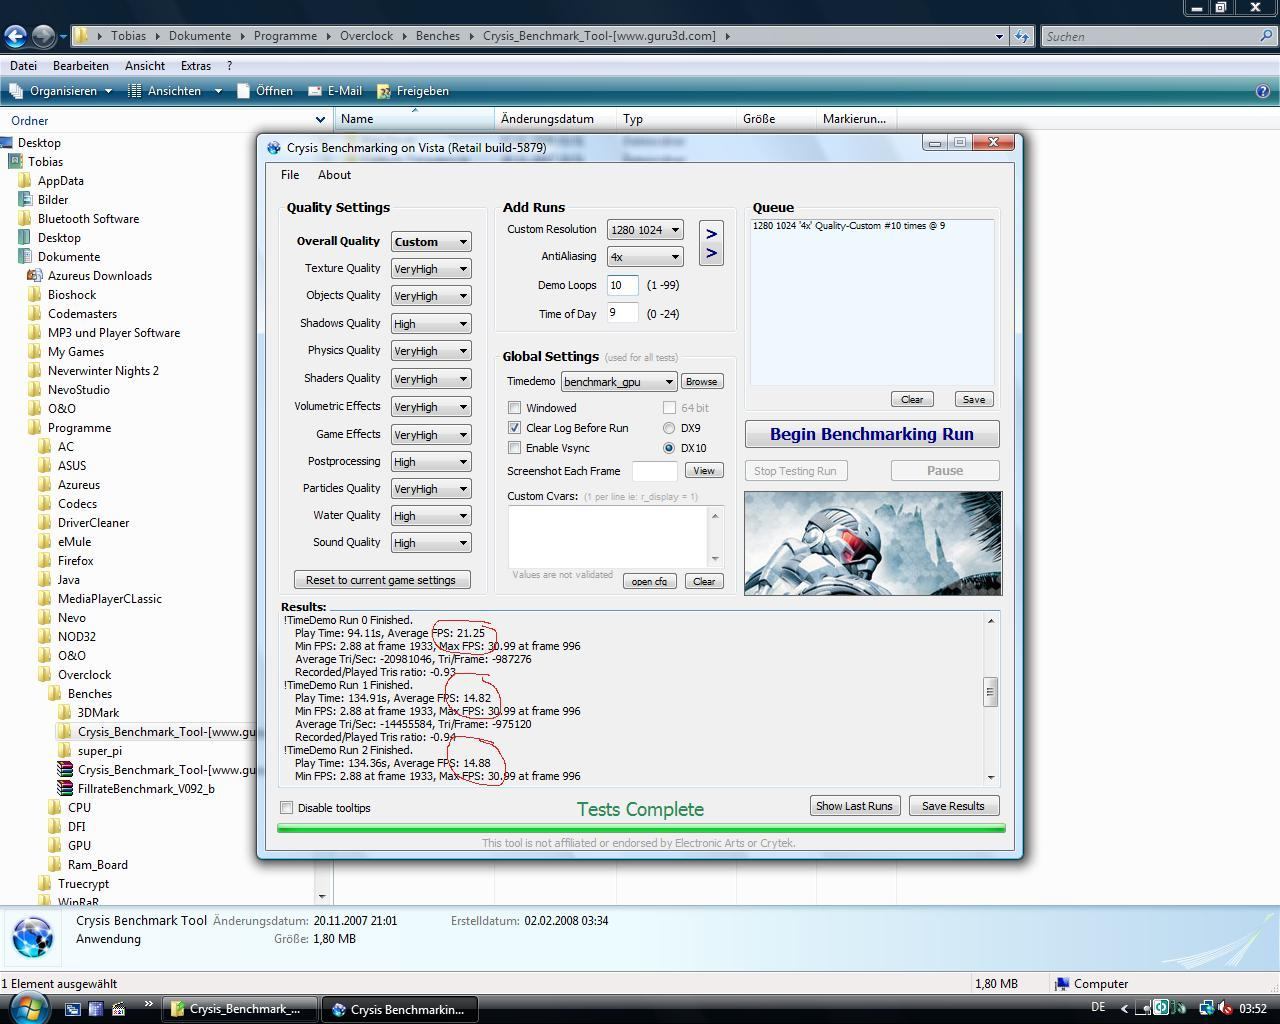Click Reset to current game settings
Viewport: 1280px width, 1024px height.
click(x=381, y=580)
